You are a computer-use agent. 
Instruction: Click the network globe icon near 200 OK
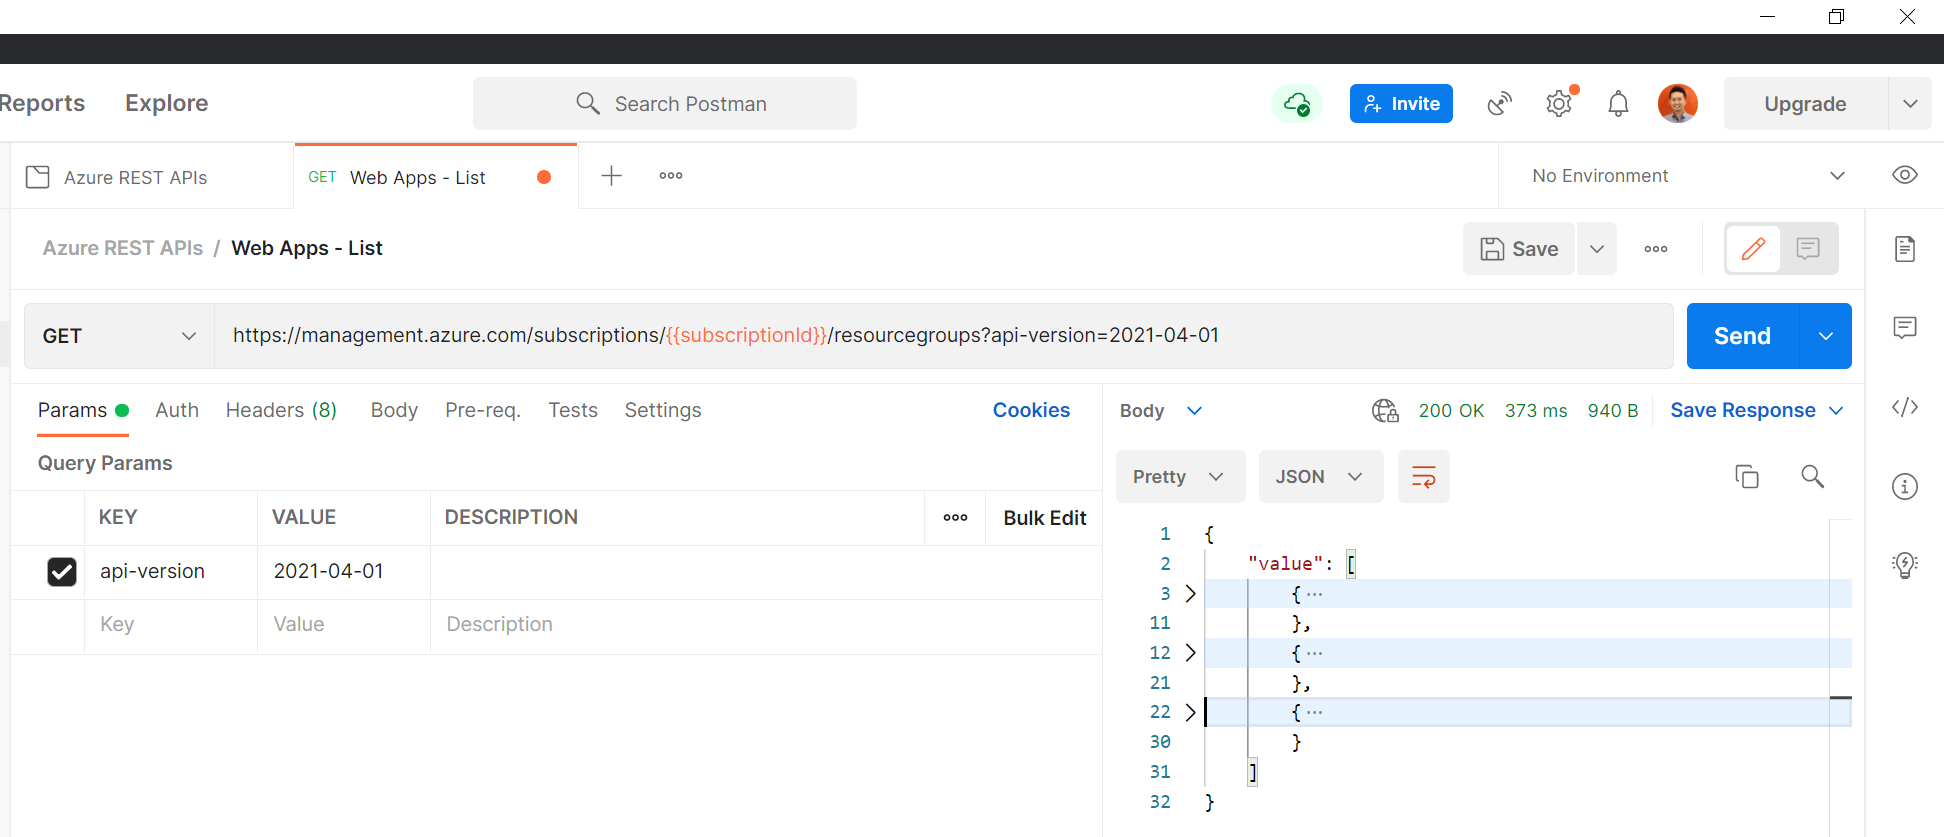[1385, 410]
